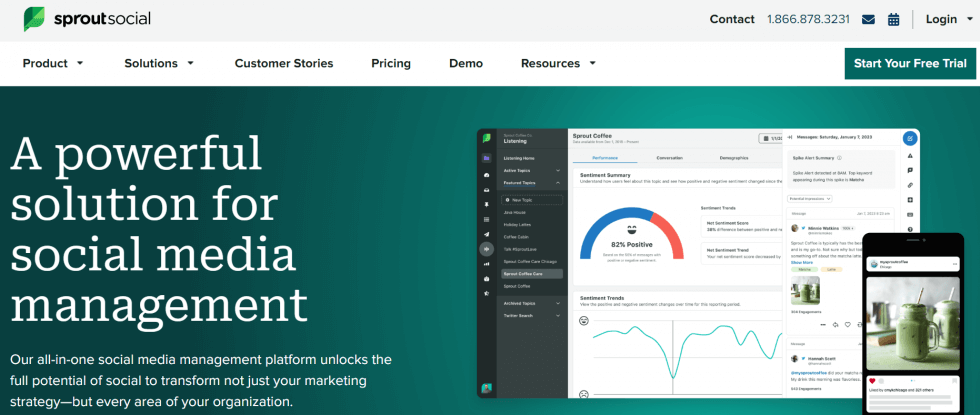Open the chat bubble icon on the right rail
The height and width of the screenshot is (415, 980).
(910, 170)
